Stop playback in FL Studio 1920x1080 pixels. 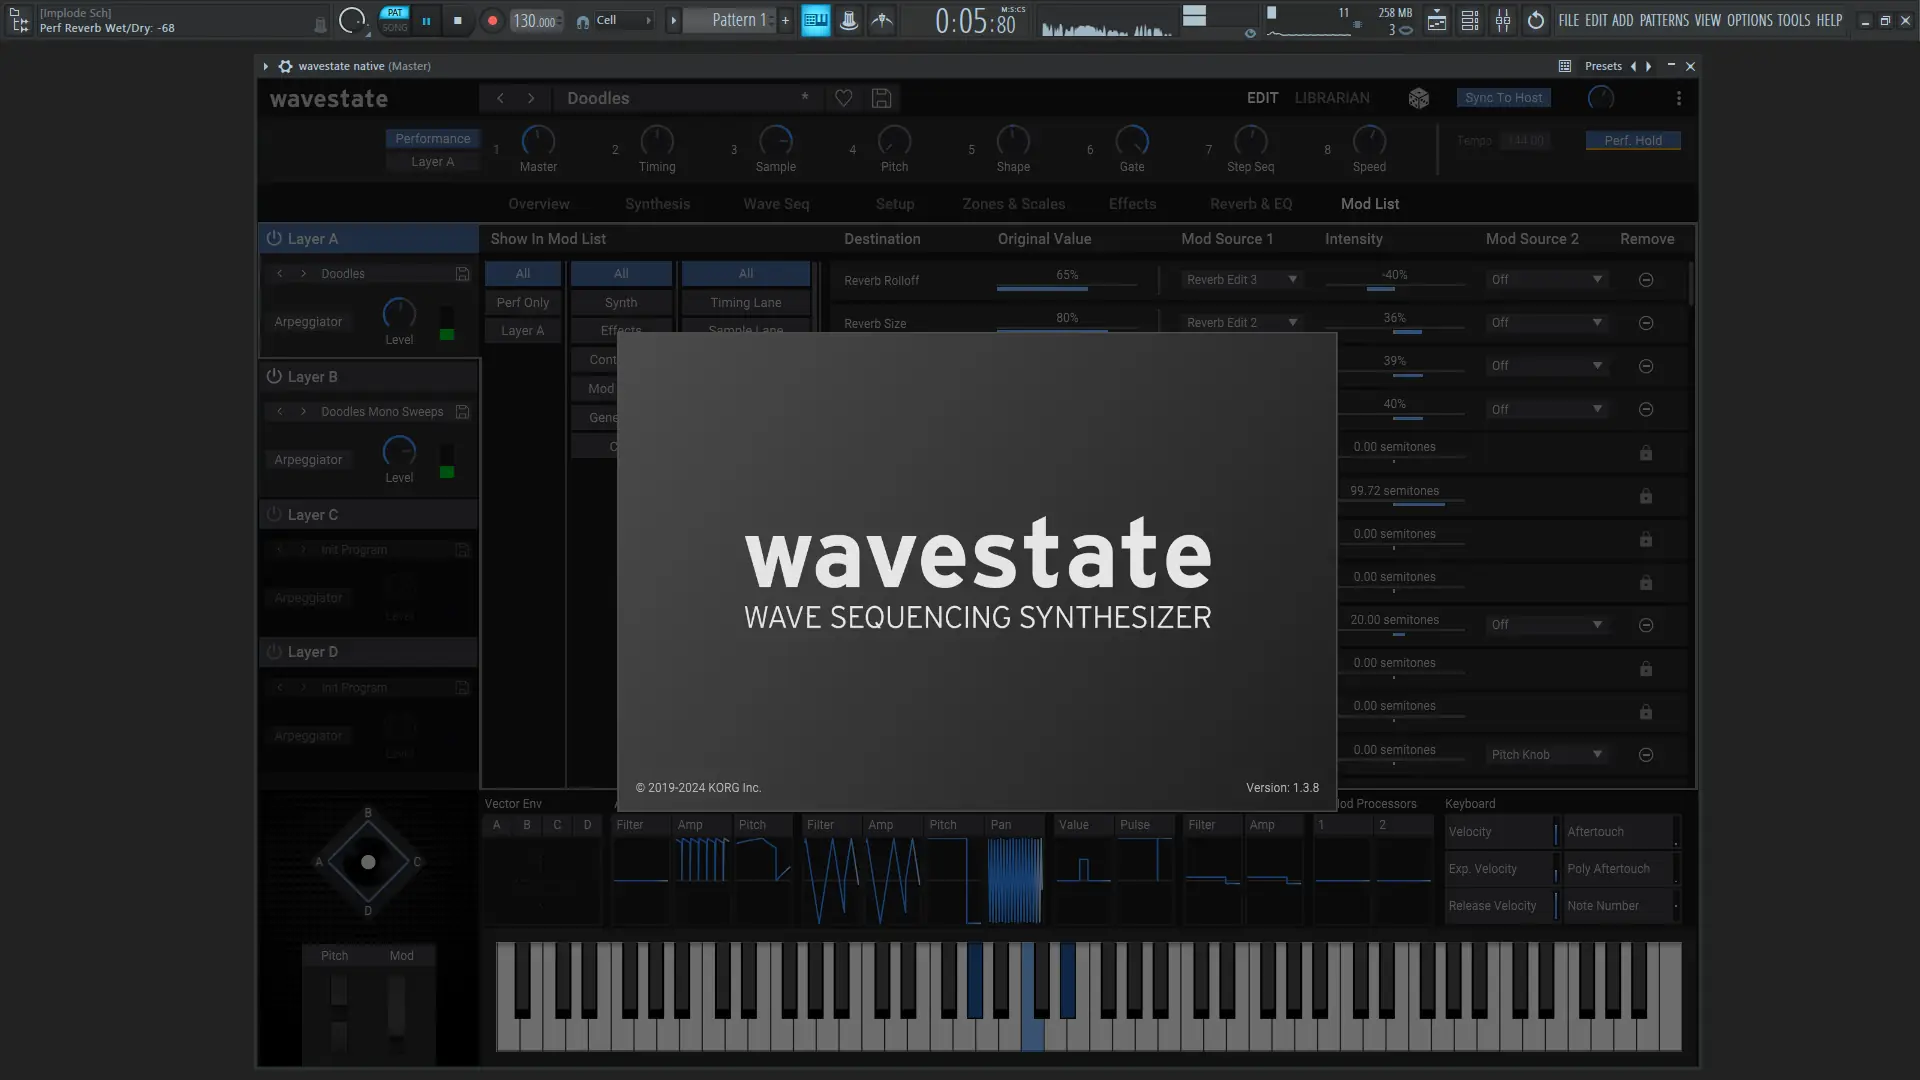pyautogui.click(x=458, y=20)
